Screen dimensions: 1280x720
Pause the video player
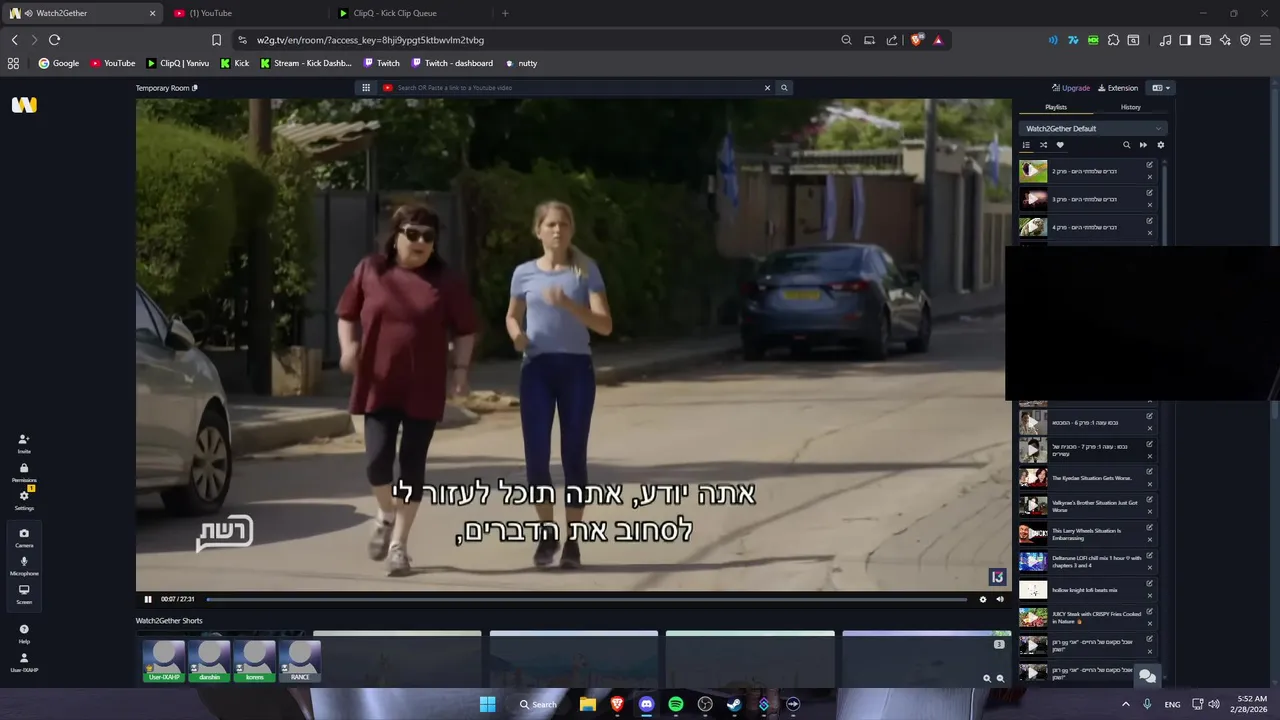pos(148,599)
